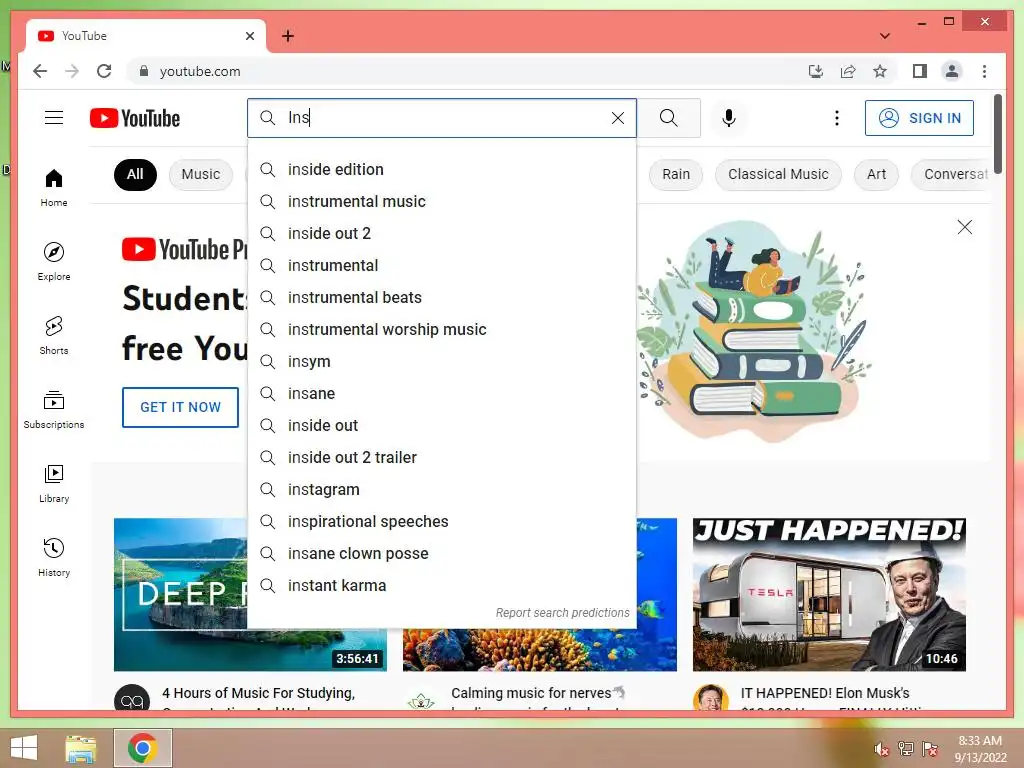The height and width of the screenshot is (768, 1024).
Task: Select the Rain filter chip
Action: pyautogui.click(x=676, y=174)
